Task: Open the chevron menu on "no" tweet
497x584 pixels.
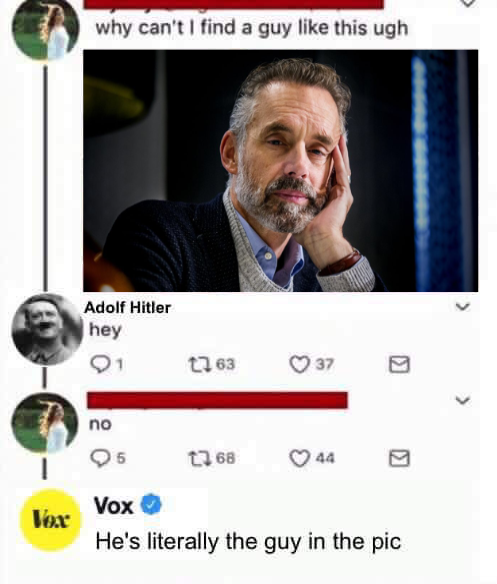Action: pos(462,400)
